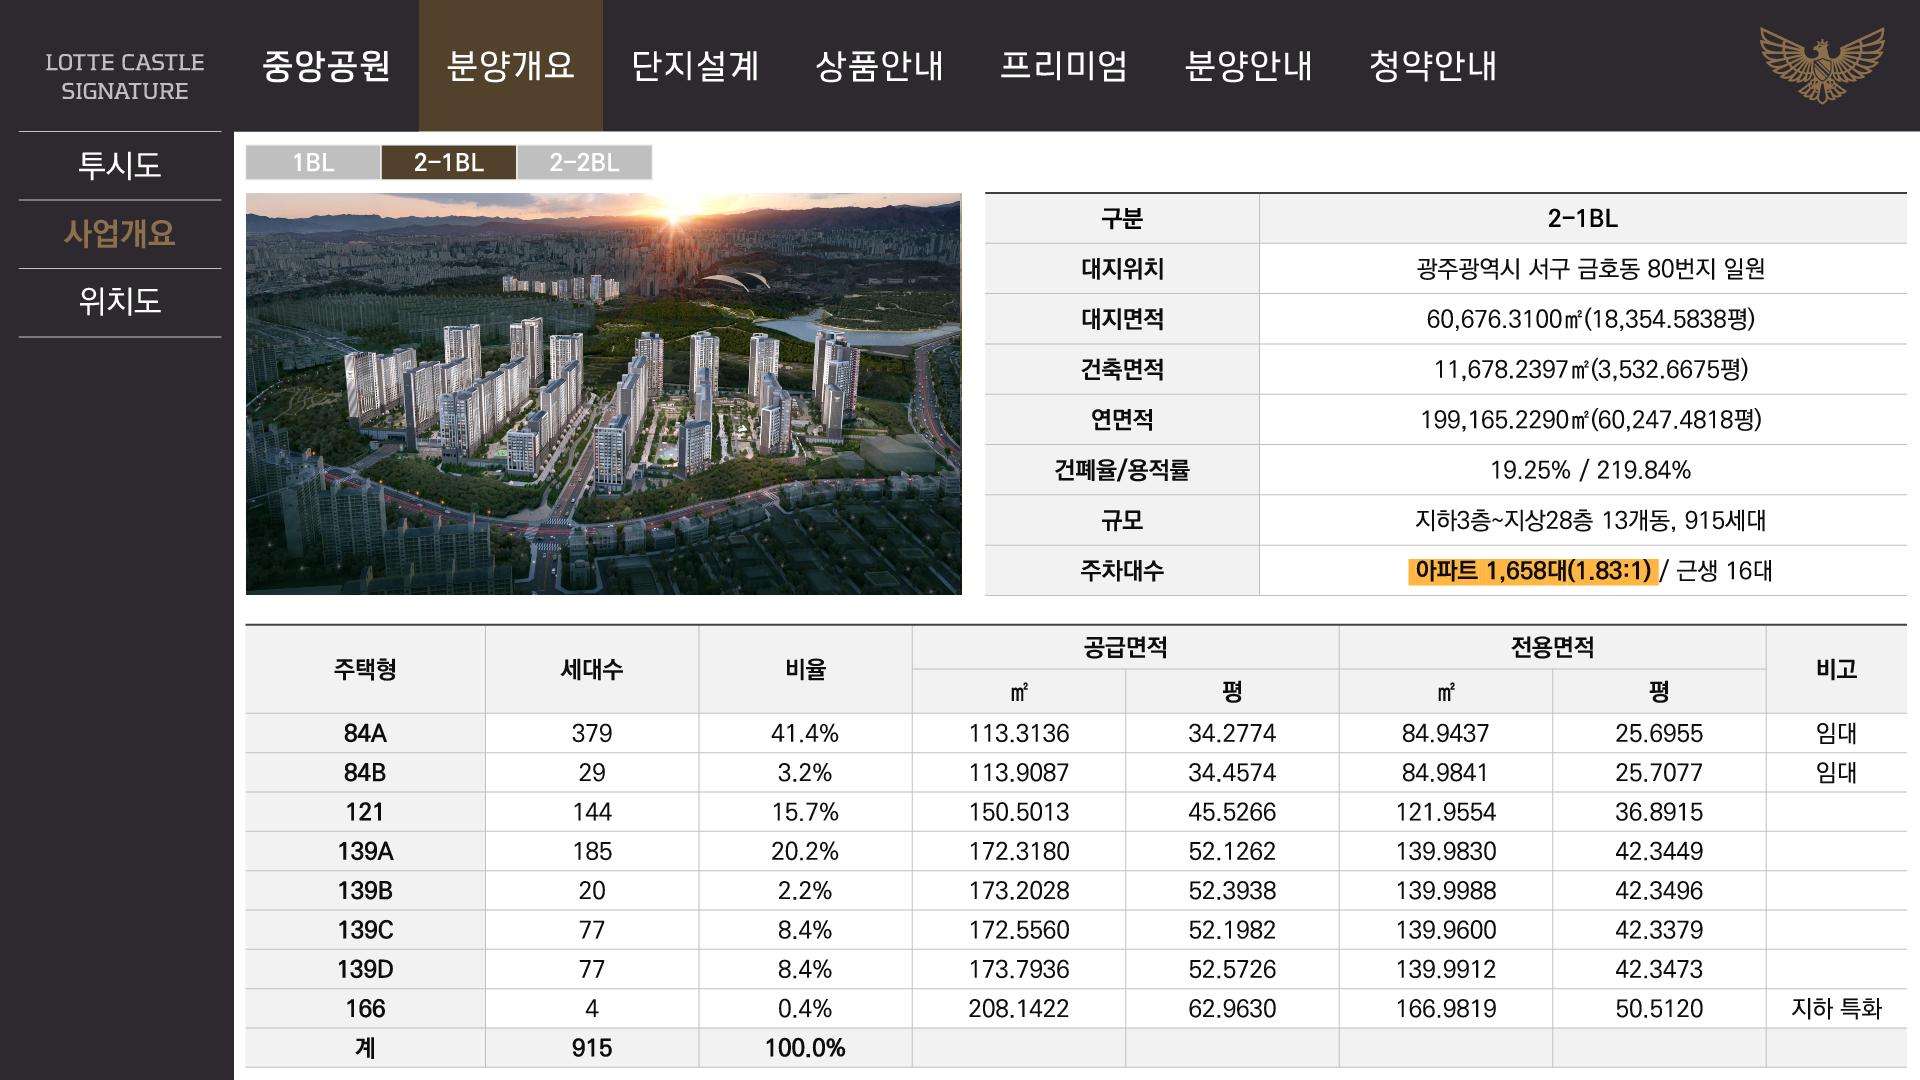Select the 2-1BL tab

click(x=448, y=162)
